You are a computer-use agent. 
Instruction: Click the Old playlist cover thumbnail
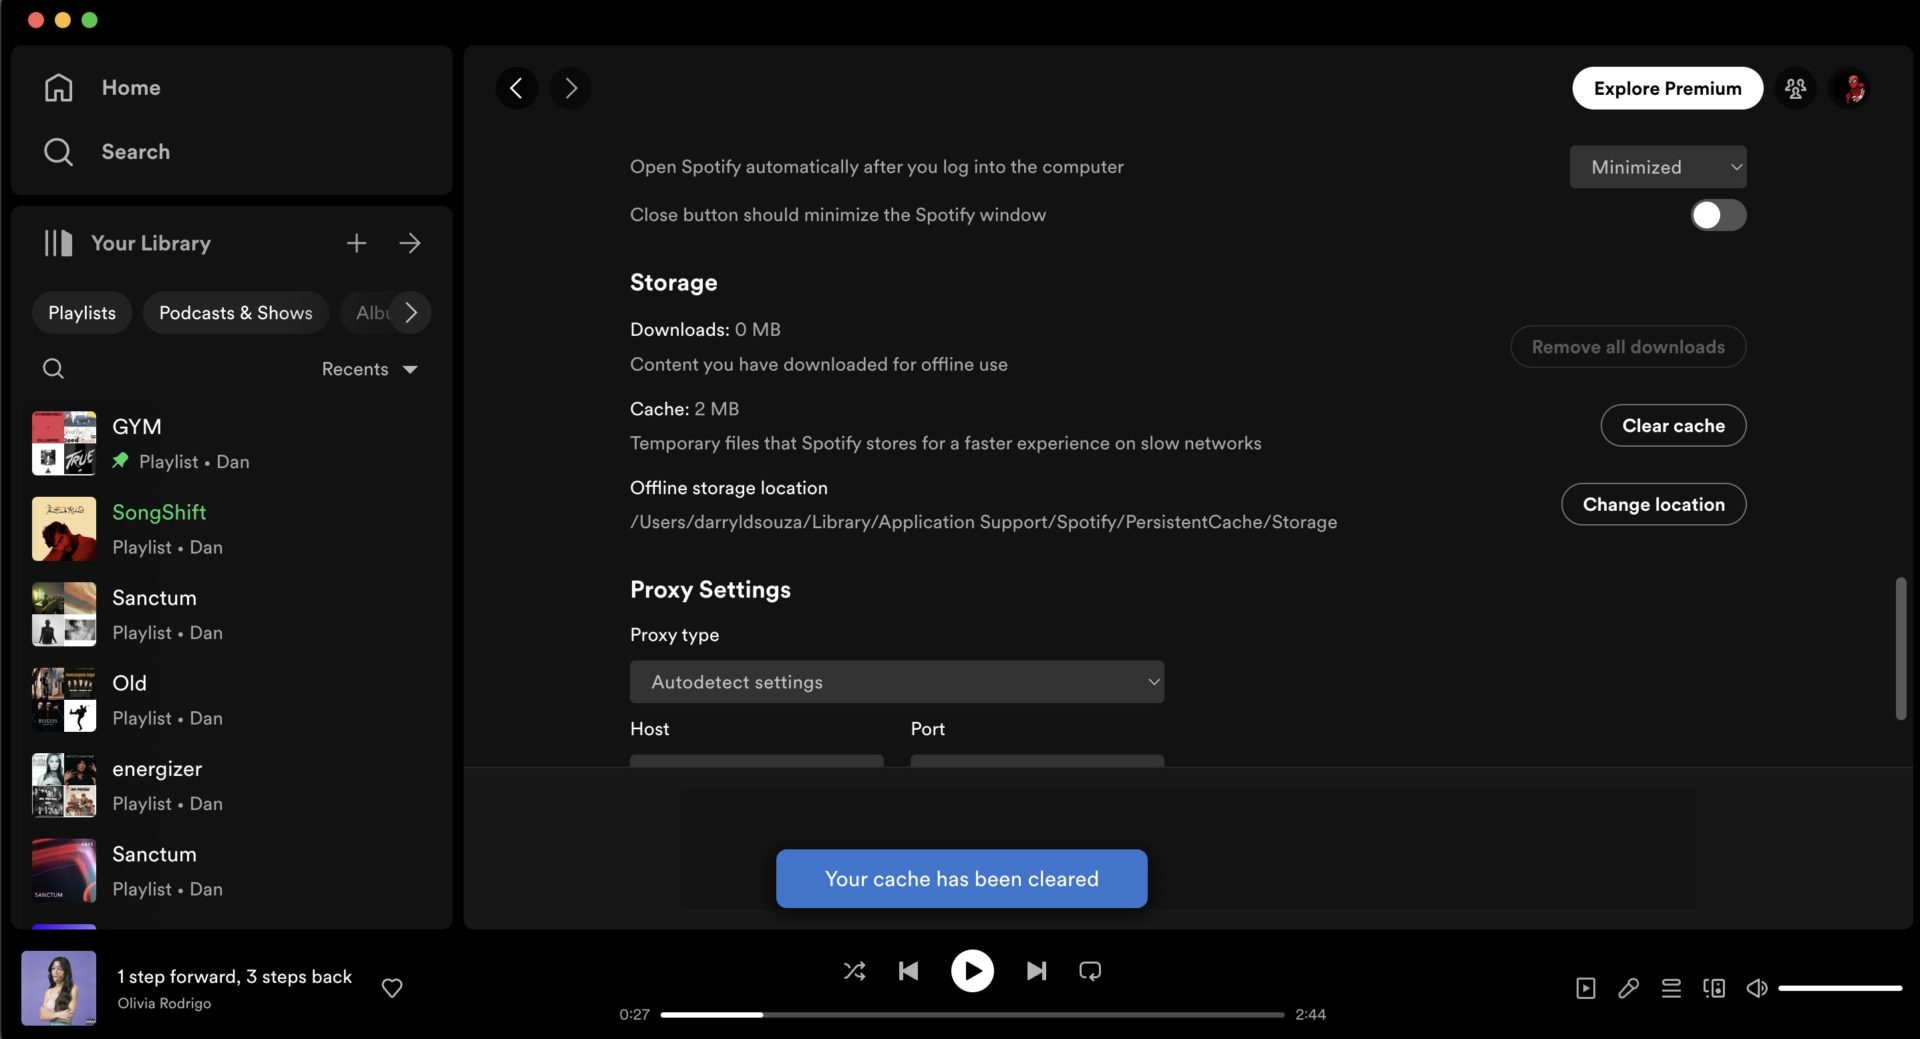pyautogui.click(x=64, y=700)
